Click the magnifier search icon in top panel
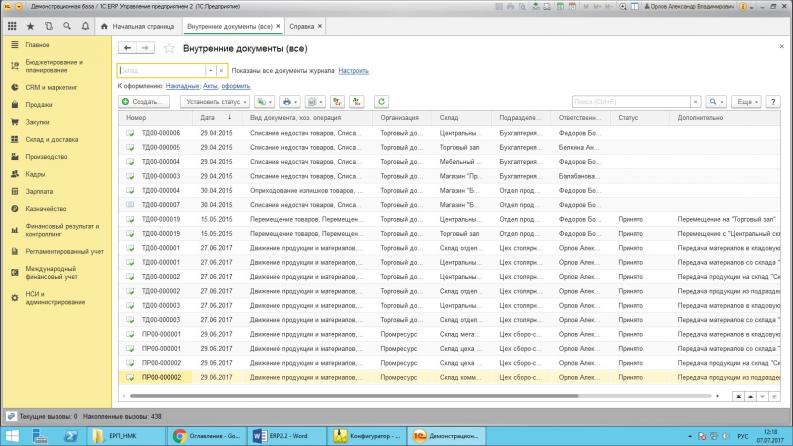The width and height of the screenshot is (793, 446). [x=66, y=25]
